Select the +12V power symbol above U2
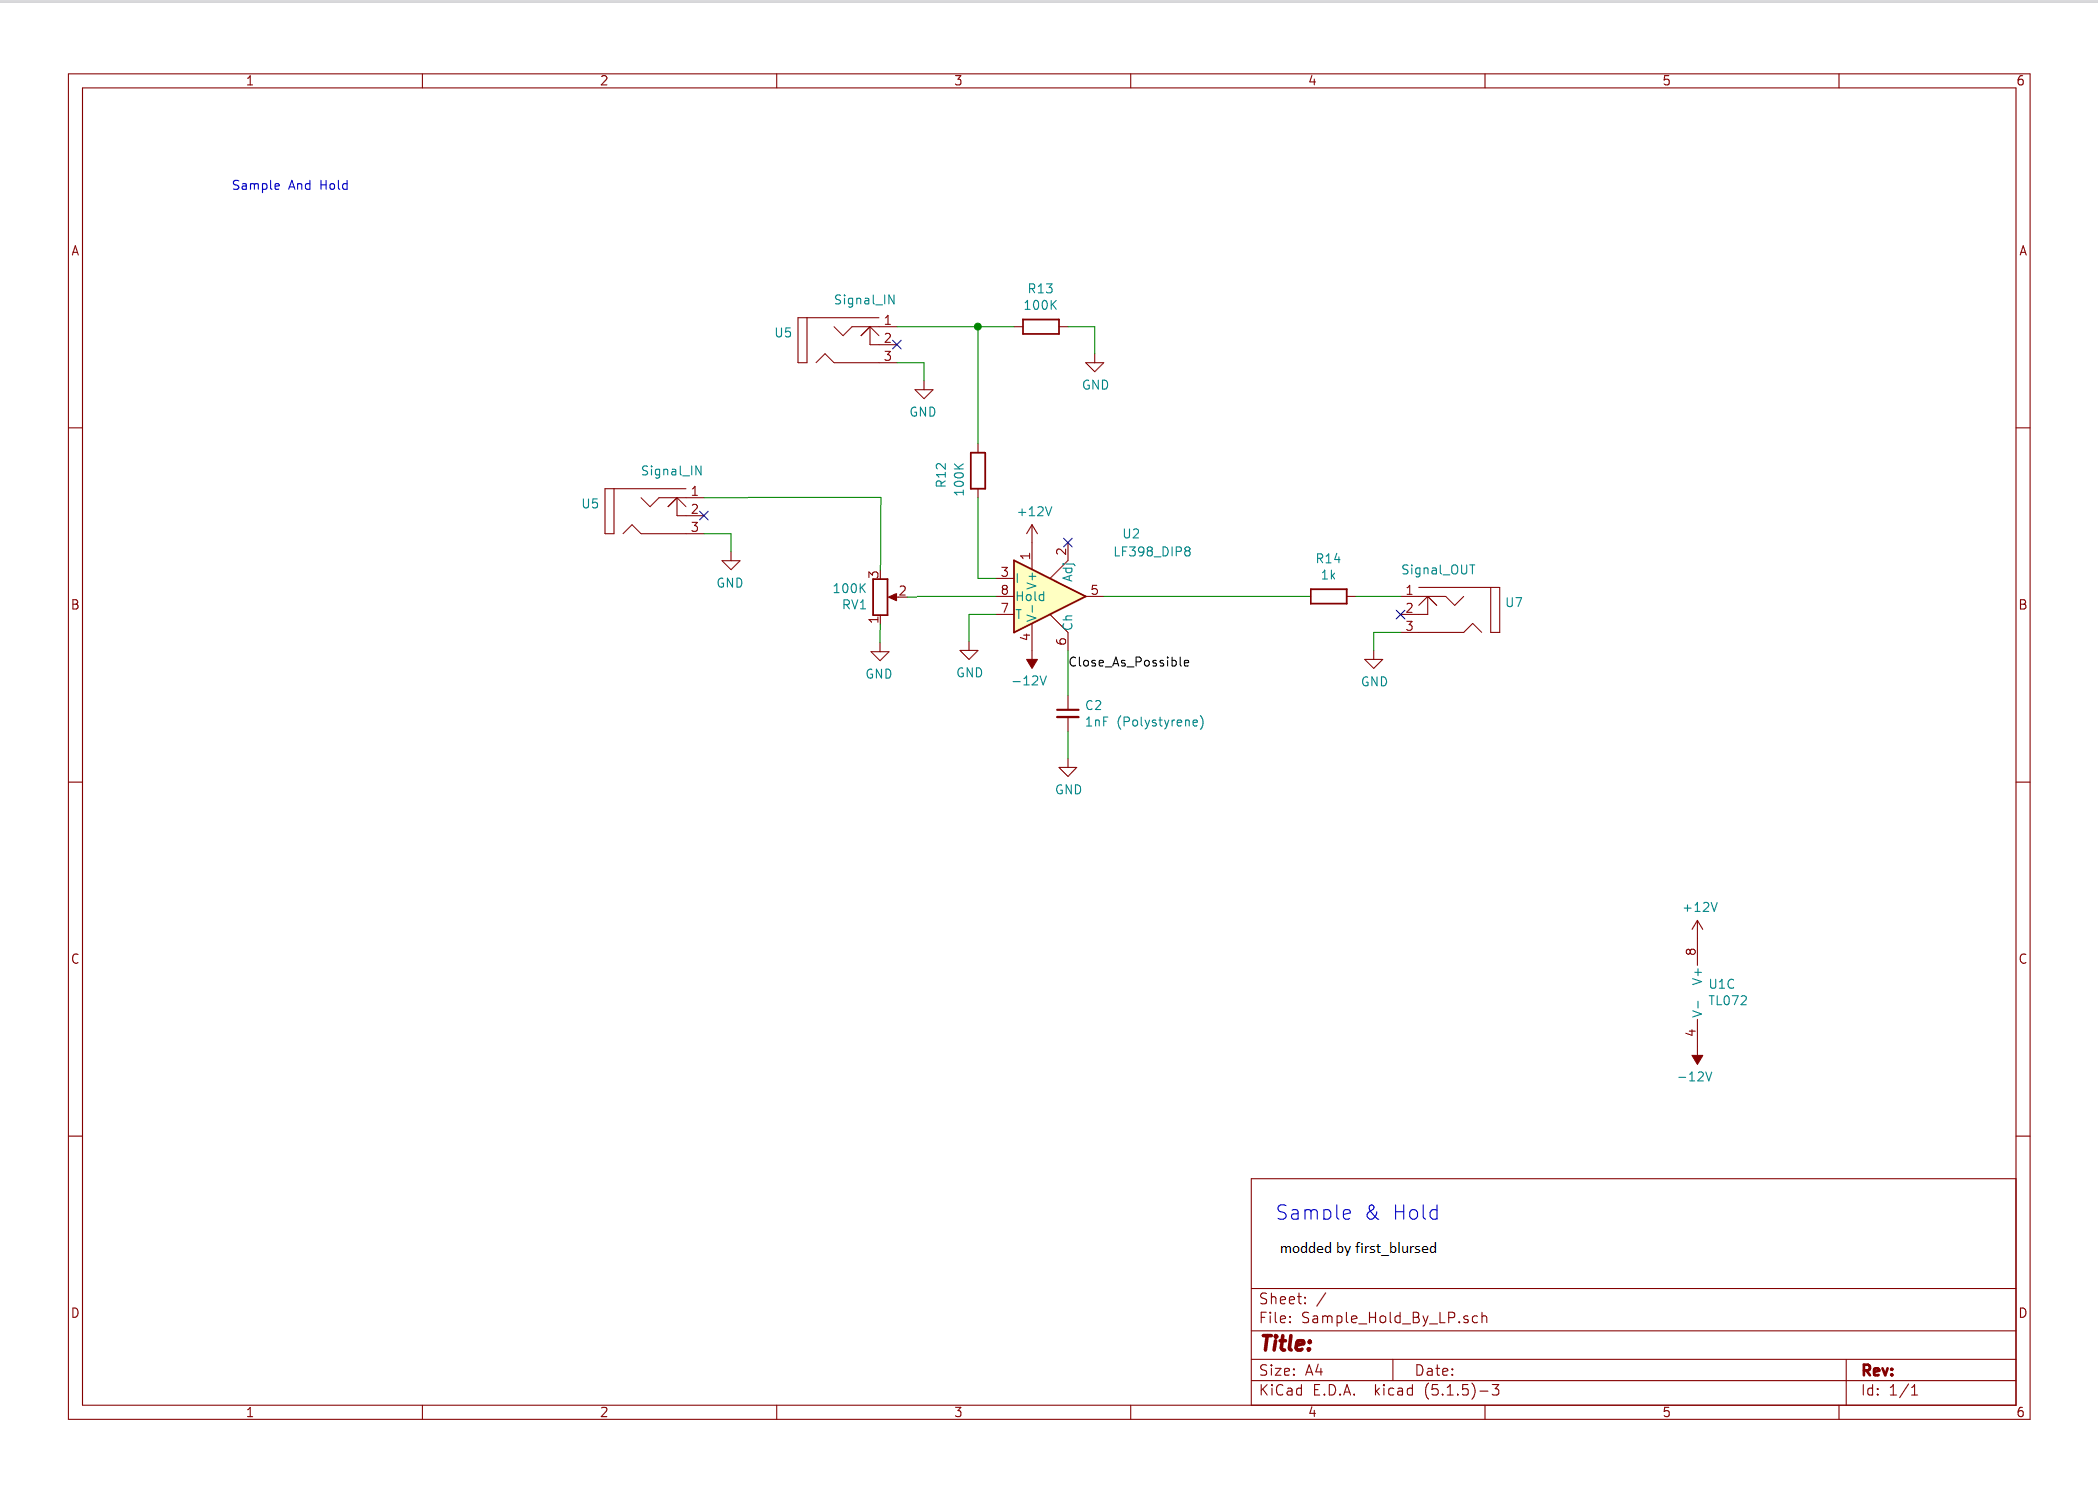The height and width of the screenshot is (1485, 2098). point(1032,528)
